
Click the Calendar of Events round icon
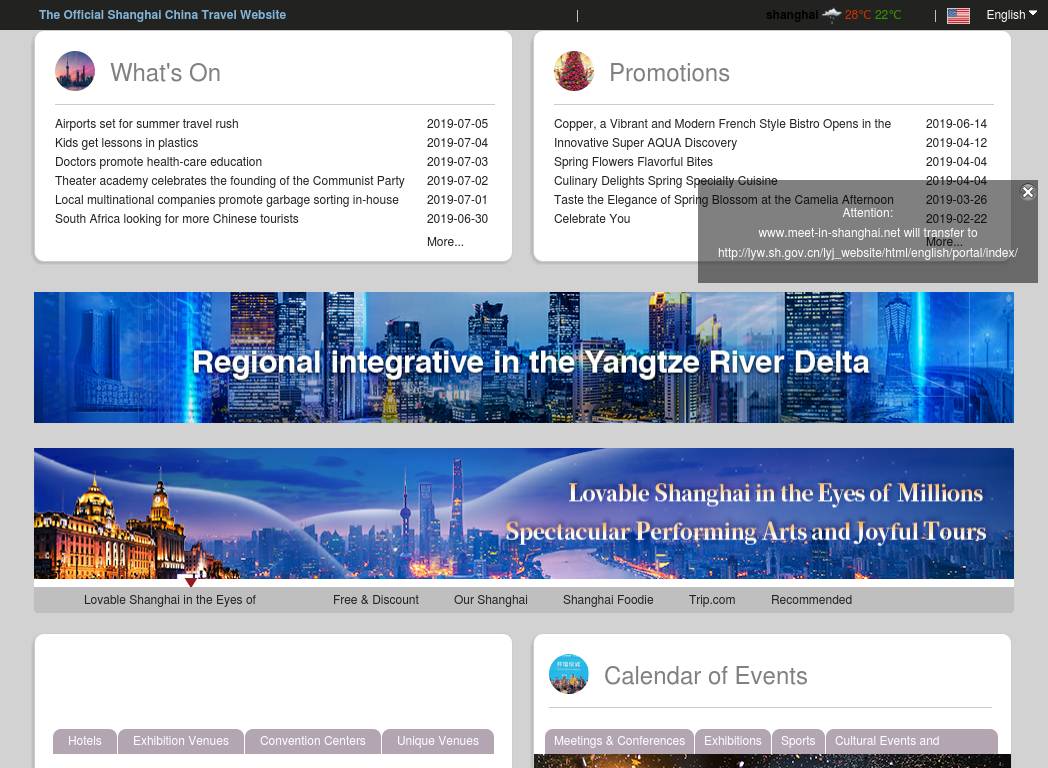(569, 674)
